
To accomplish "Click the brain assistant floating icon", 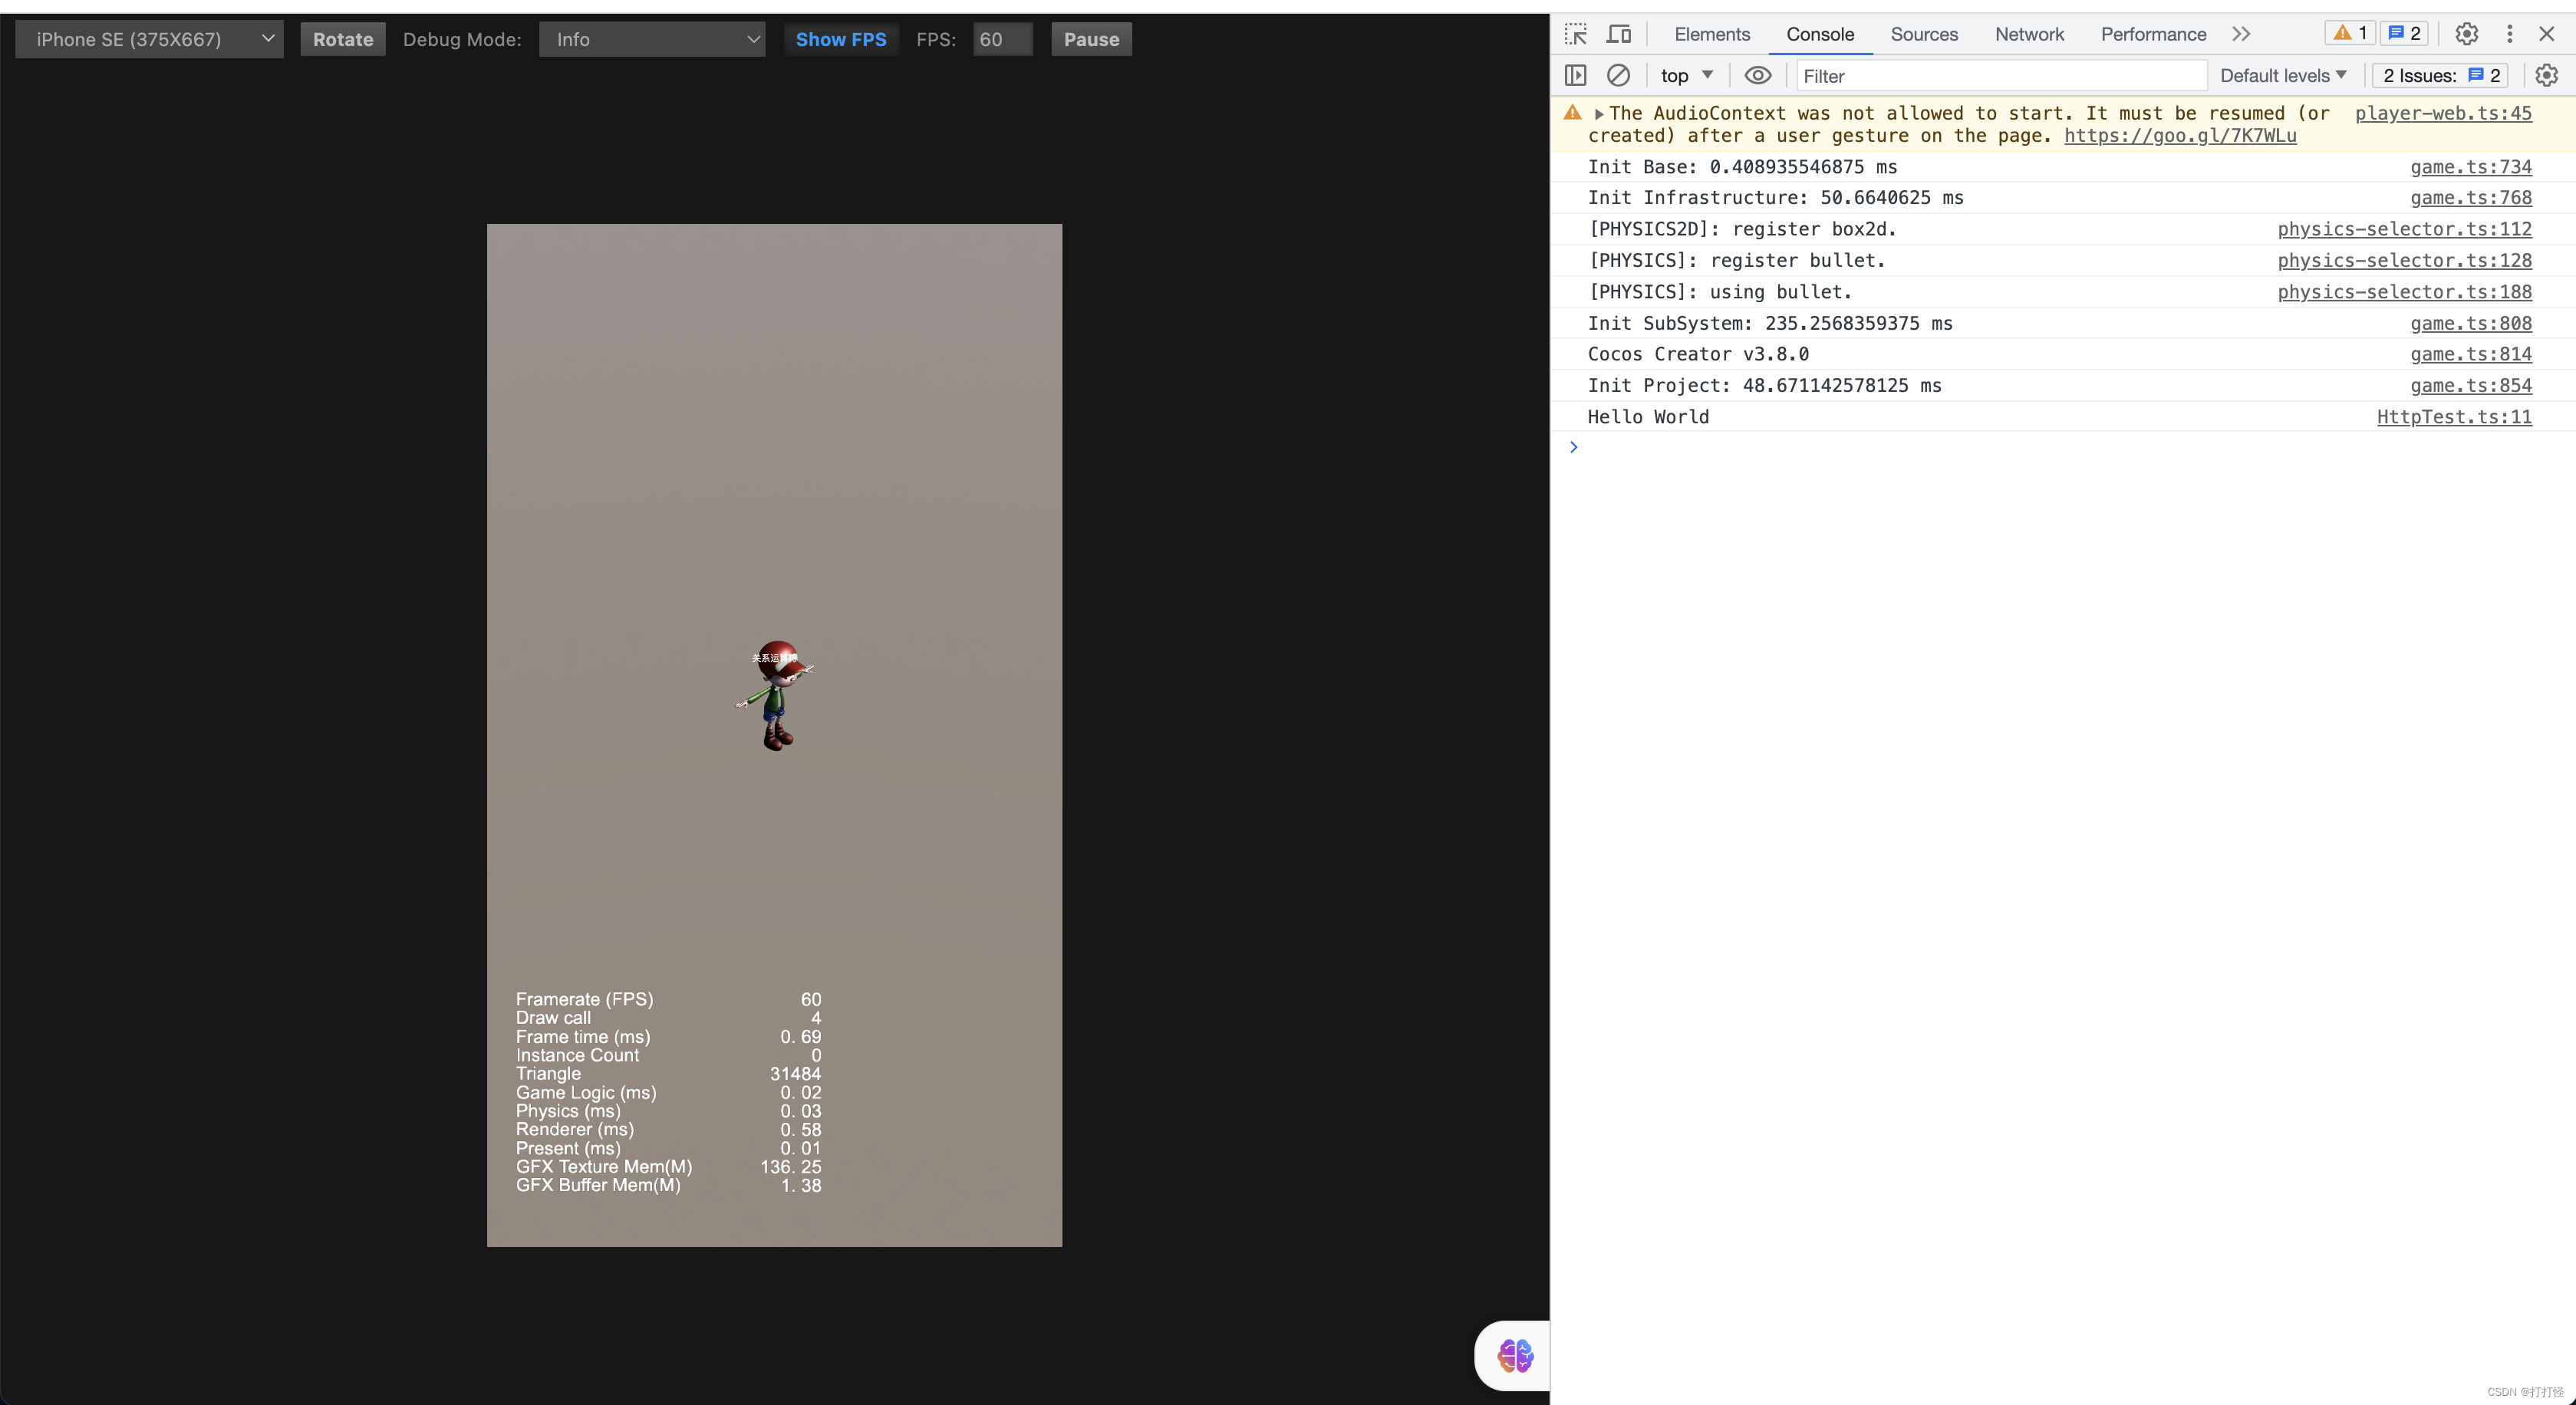I will pyautogui.click(x=1514, y=1355).
